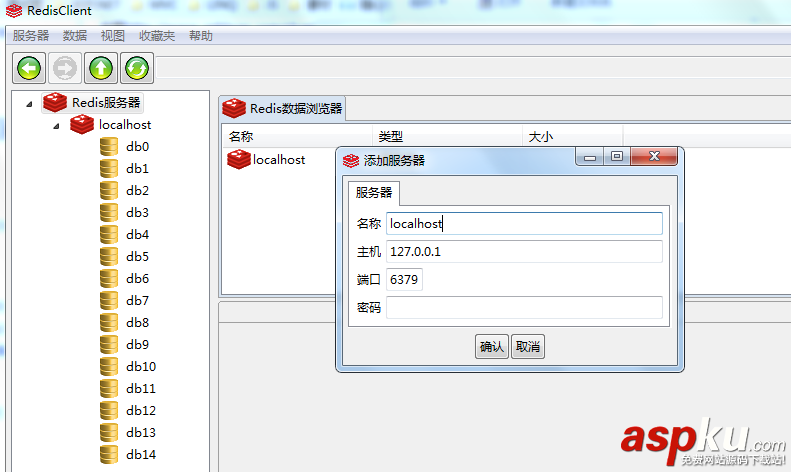Viewport: 791px width, 472px height.
Task: Close the 添加服务器 dialog
Action: click(x=654, y=157)
